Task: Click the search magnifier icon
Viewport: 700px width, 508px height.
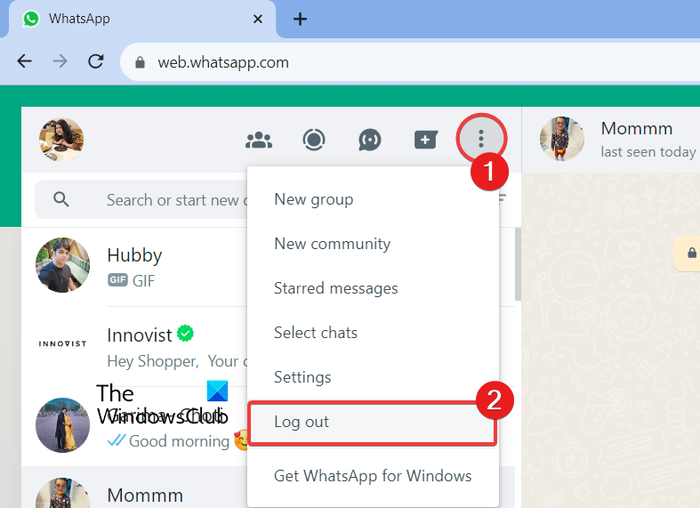Action: [x=61, y=199]
